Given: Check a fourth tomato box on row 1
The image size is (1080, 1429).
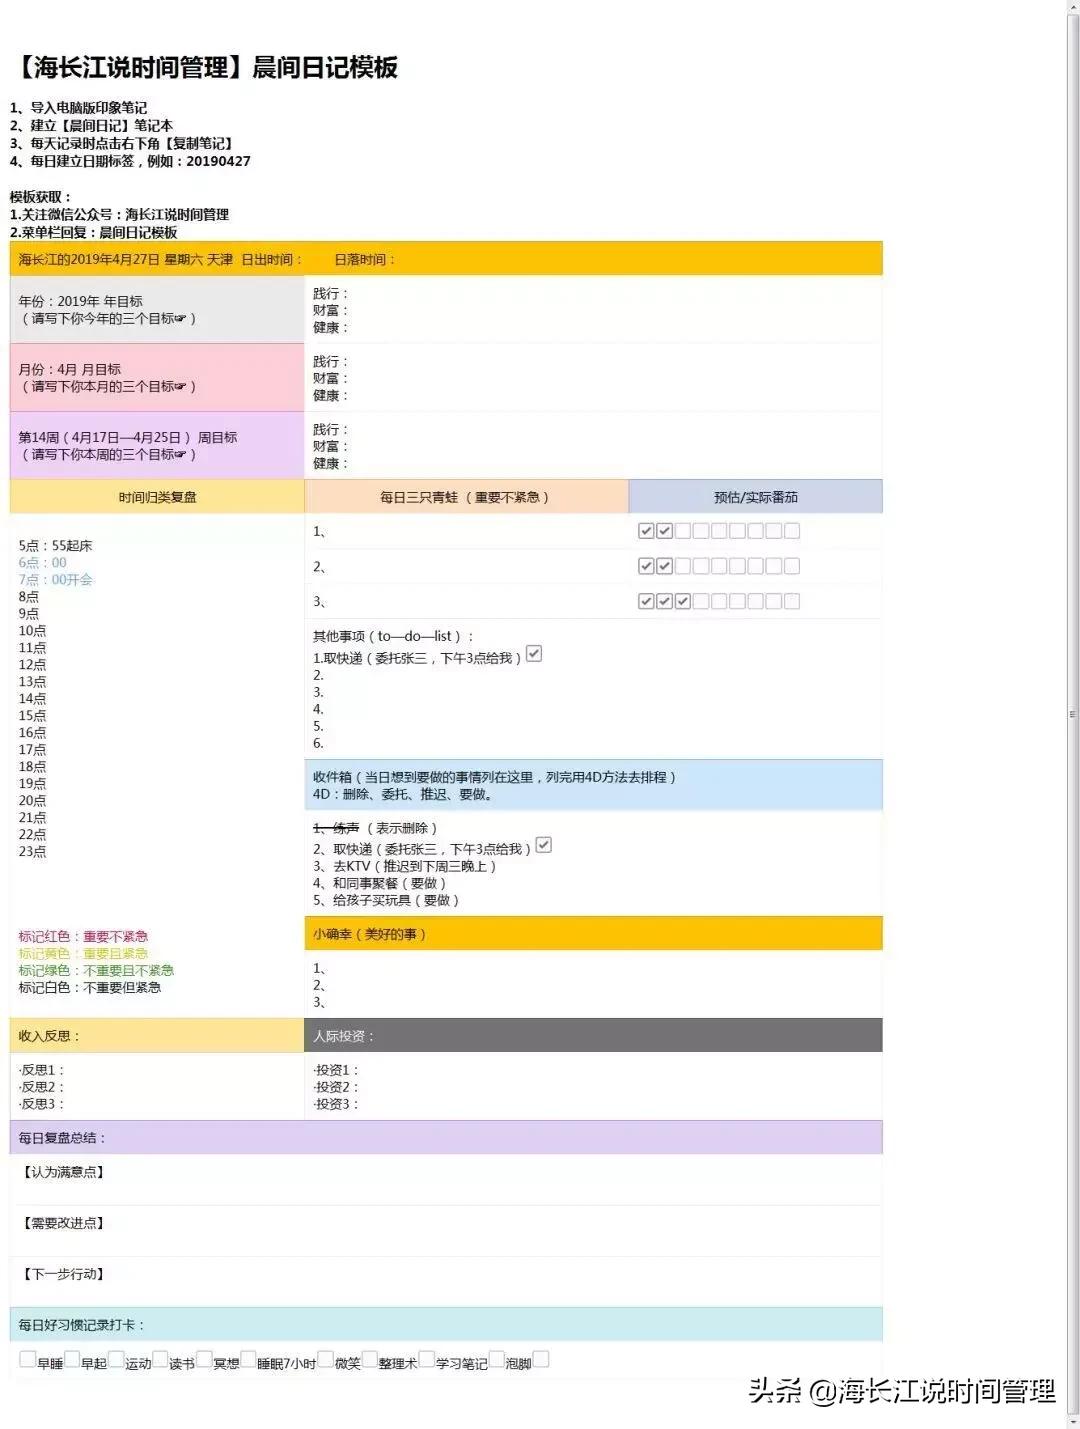Looking at the screenshot, I should pyautogui.click(x=701, y=531).
